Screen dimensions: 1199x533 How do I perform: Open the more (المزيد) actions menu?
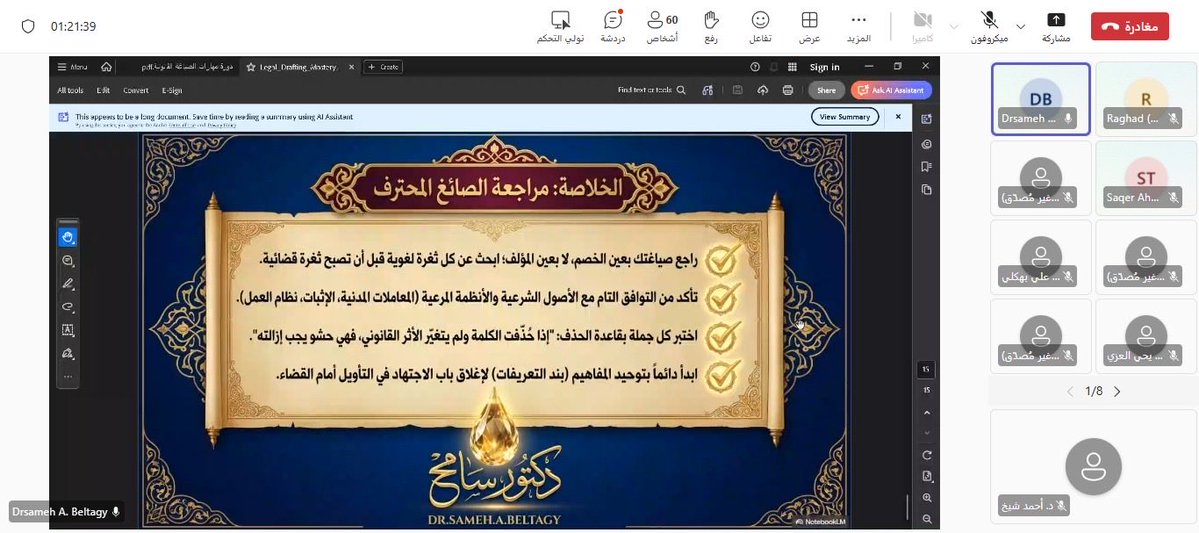pyautogui.click(x=859, y=27)
